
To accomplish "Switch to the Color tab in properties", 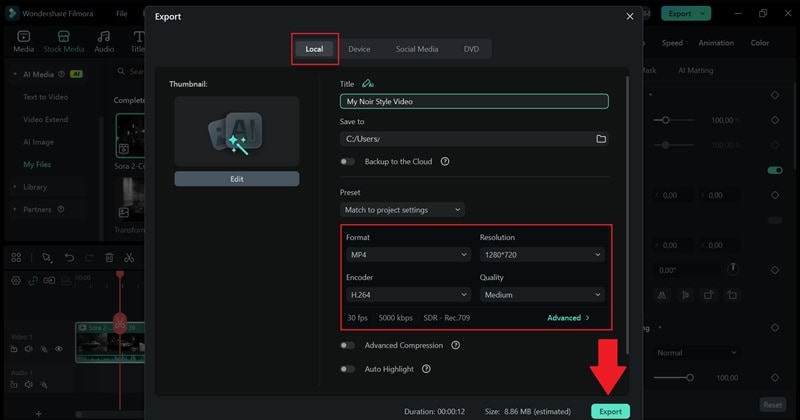I will click(760, 43).
